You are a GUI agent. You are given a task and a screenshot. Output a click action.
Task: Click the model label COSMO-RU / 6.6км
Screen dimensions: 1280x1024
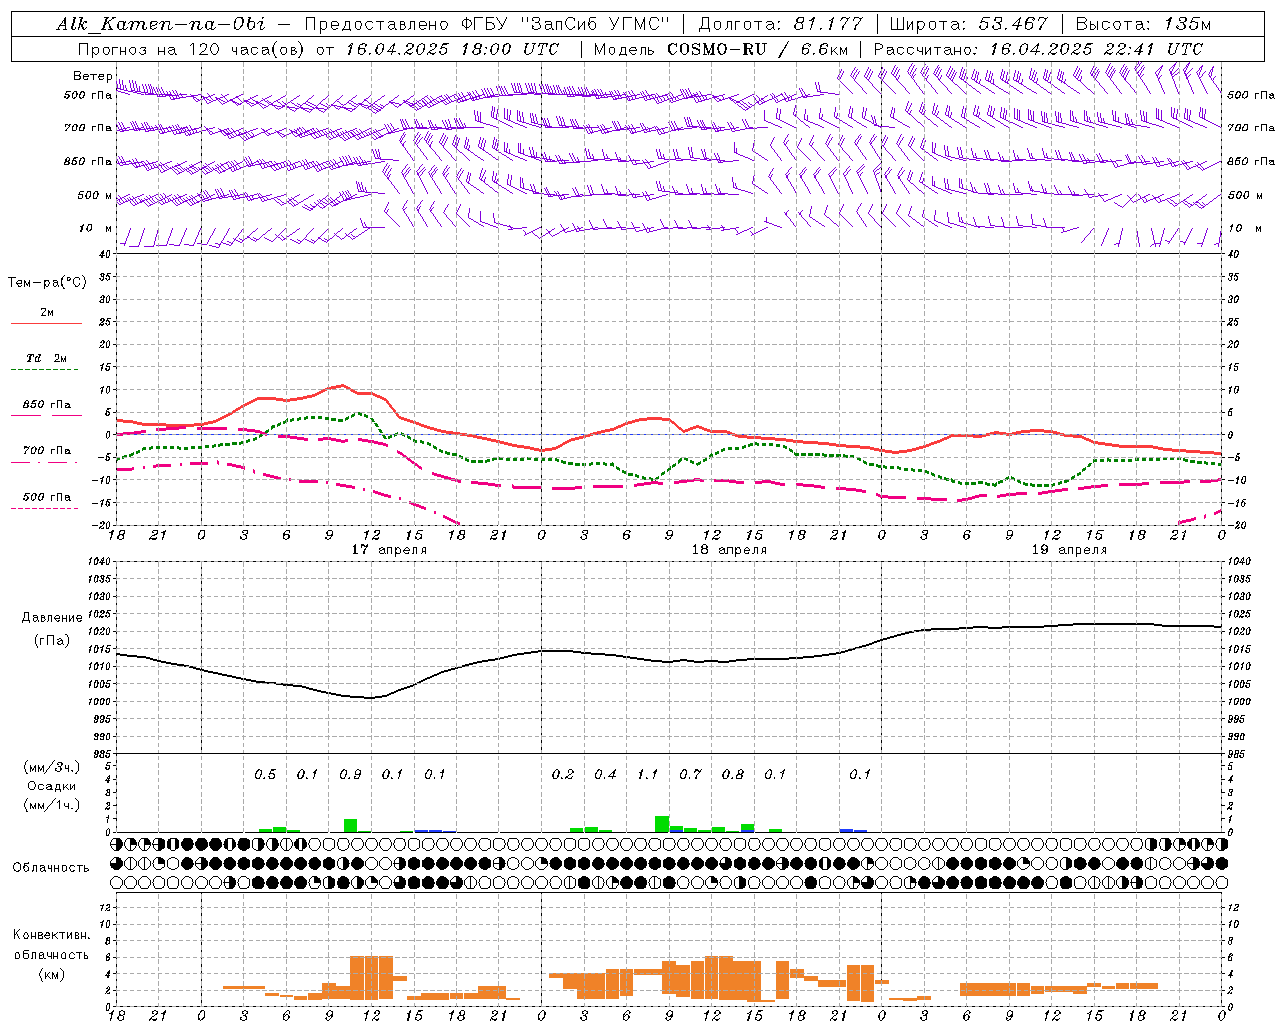757,49
